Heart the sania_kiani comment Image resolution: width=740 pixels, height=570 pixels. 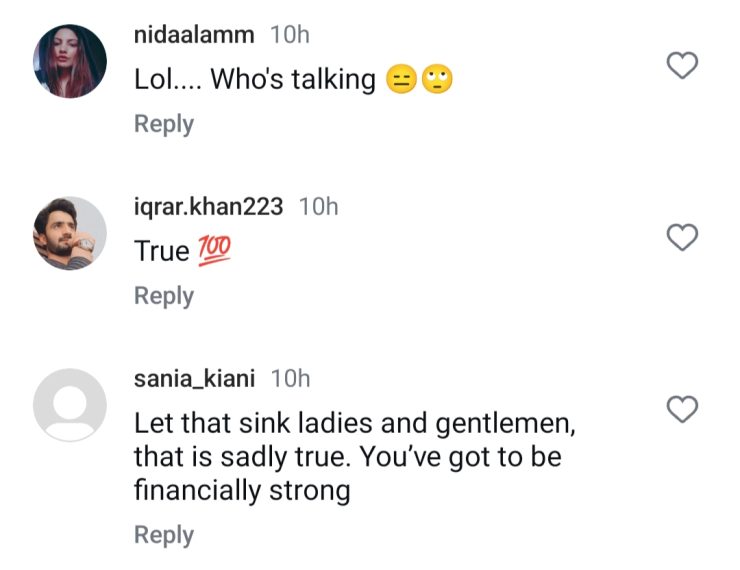point(682,409)
